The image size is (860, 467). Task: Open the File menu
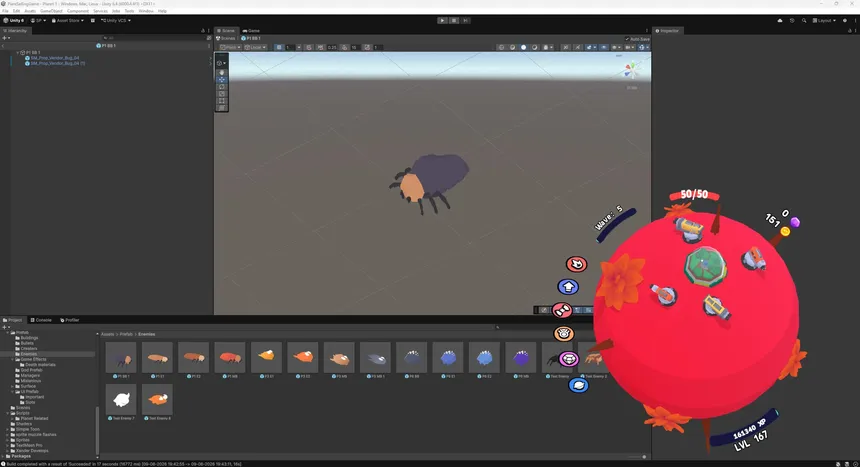[5, 11]
